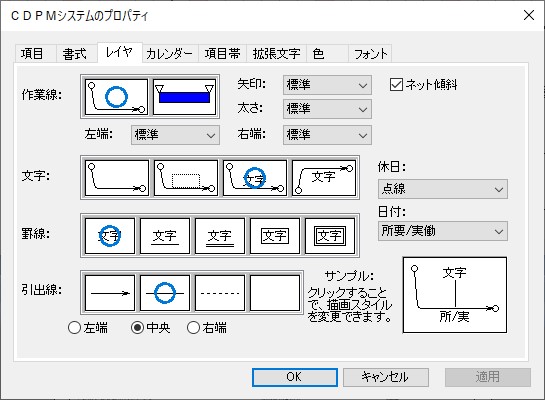
Task: Select plain 文字 without border in 罫線 row
Action: [110, 236]
